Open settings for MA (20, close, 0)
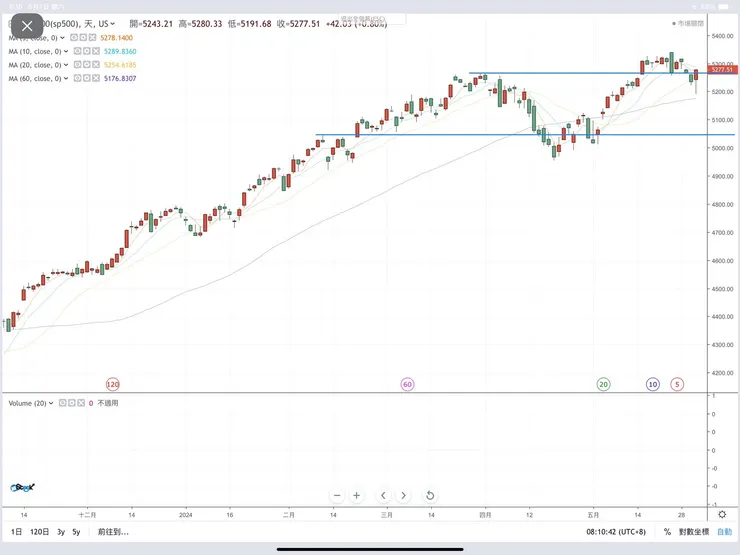 click(86, 65)
